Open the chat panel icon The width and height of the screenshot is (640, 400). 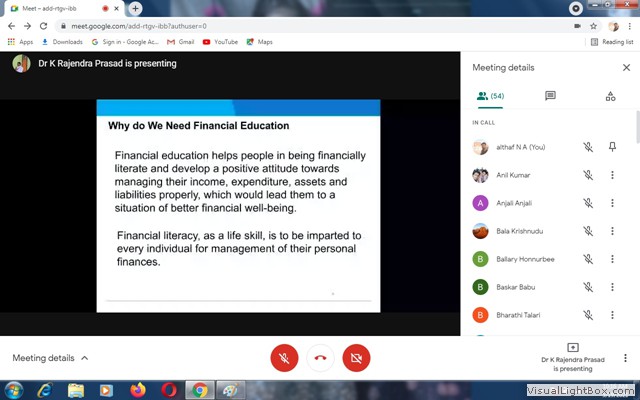coord(550,96)
